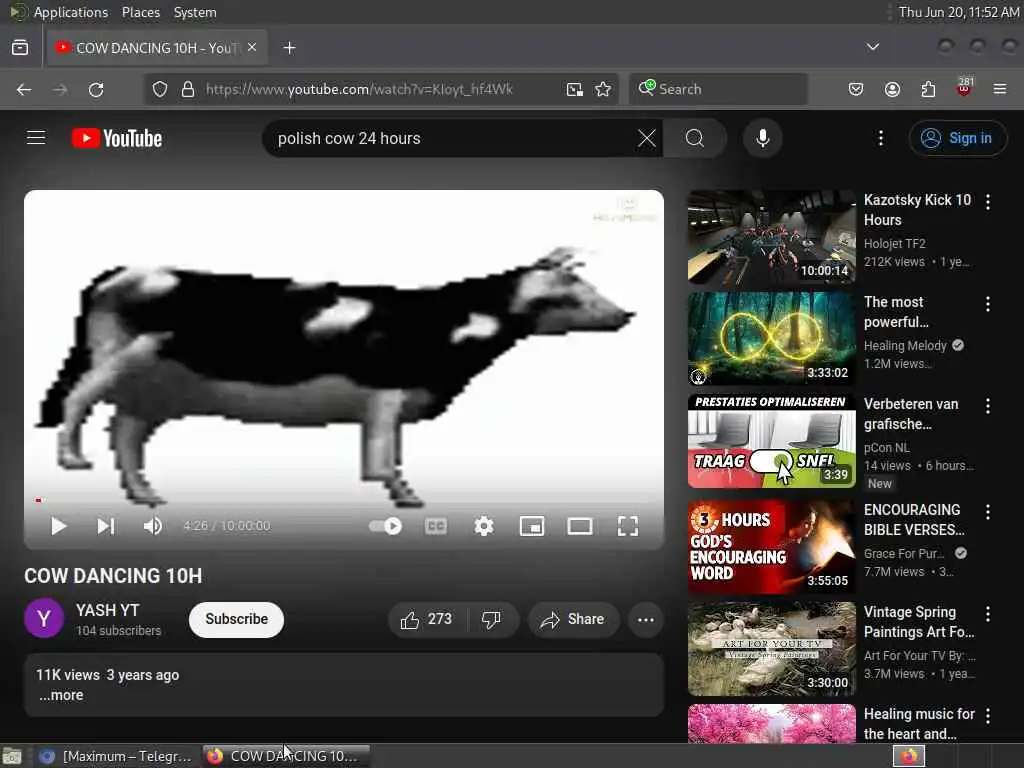Screen dimensions: 1024x768
Task: Click the Firefox Search field
Action: [718, 89]
